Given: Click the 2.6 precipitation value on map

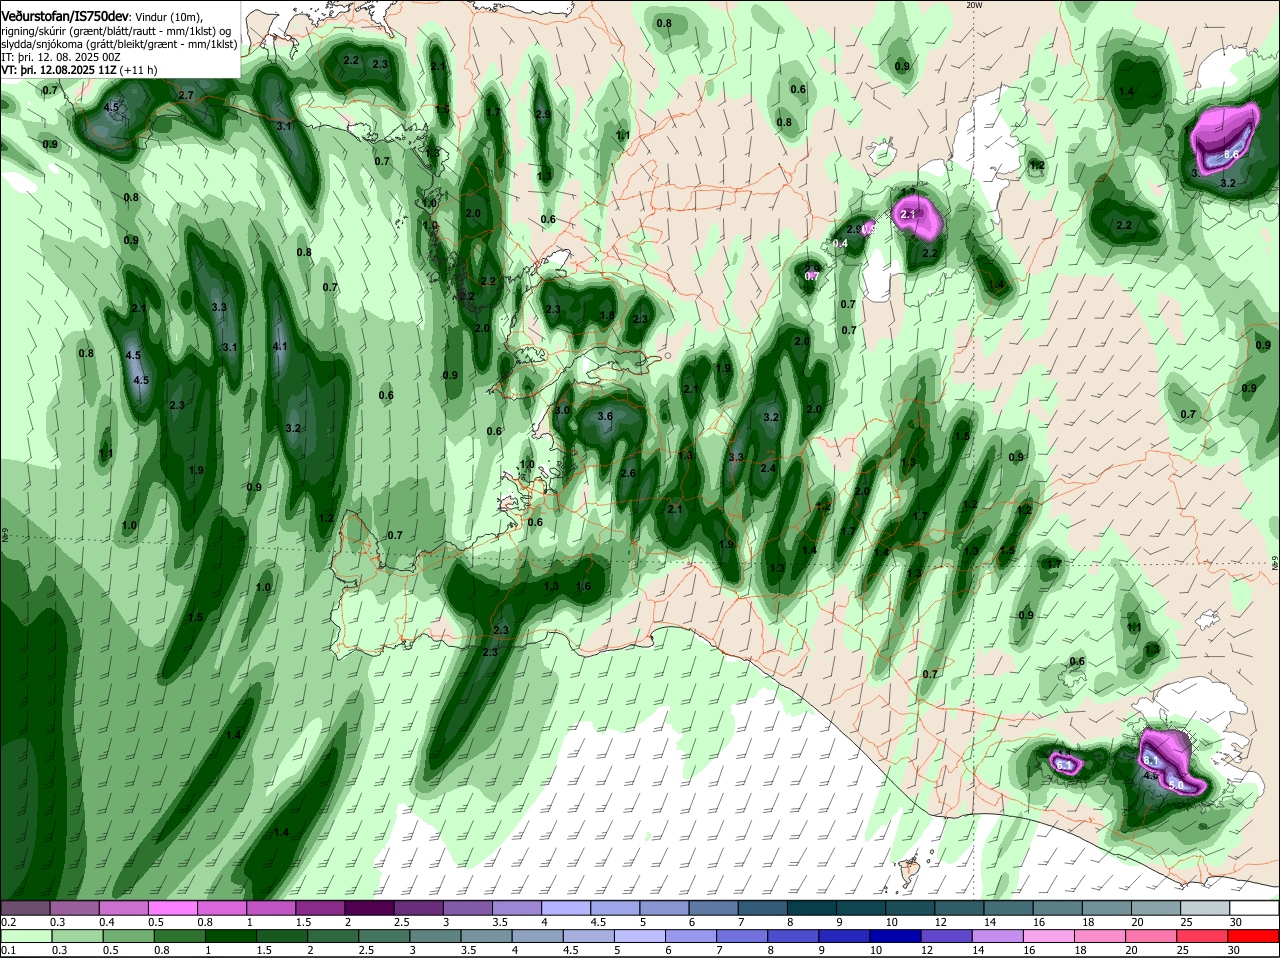Looking at the screenshot, I should pos(628,473).
